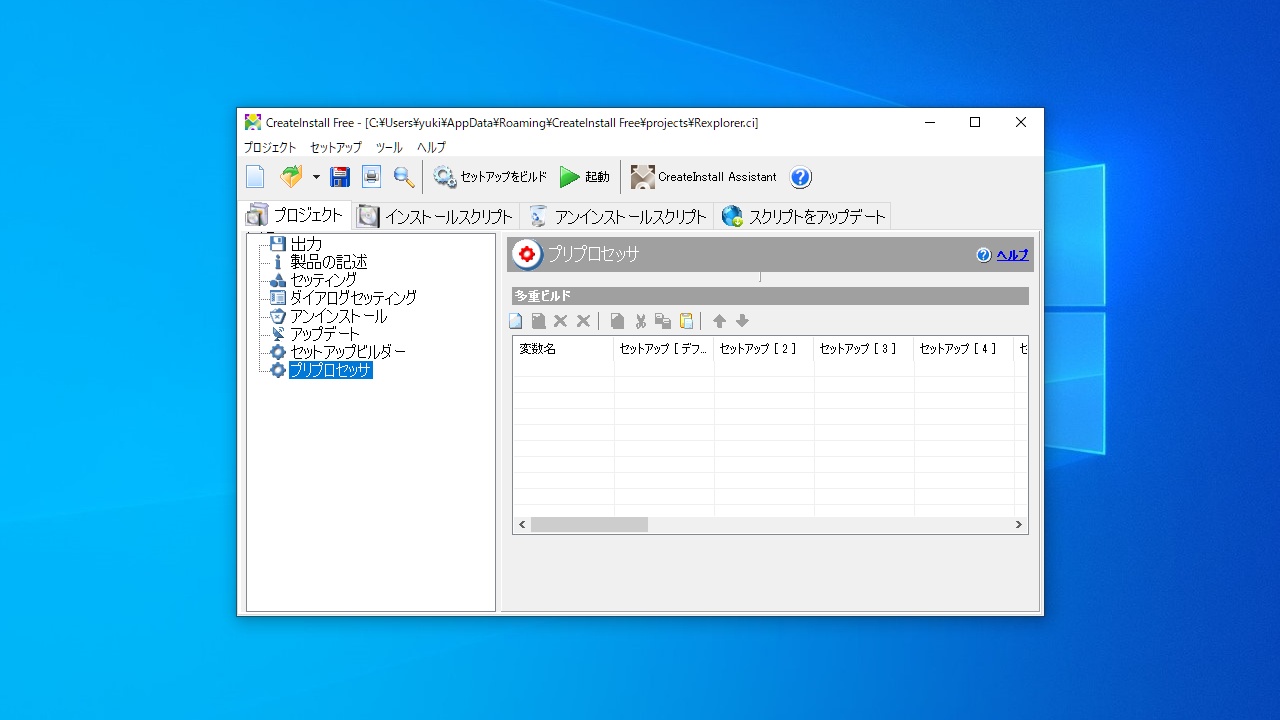This screenshot has width=1280, height=720.
Task: Build the setup with セットアップをビルド
Action: click(490, 177)
